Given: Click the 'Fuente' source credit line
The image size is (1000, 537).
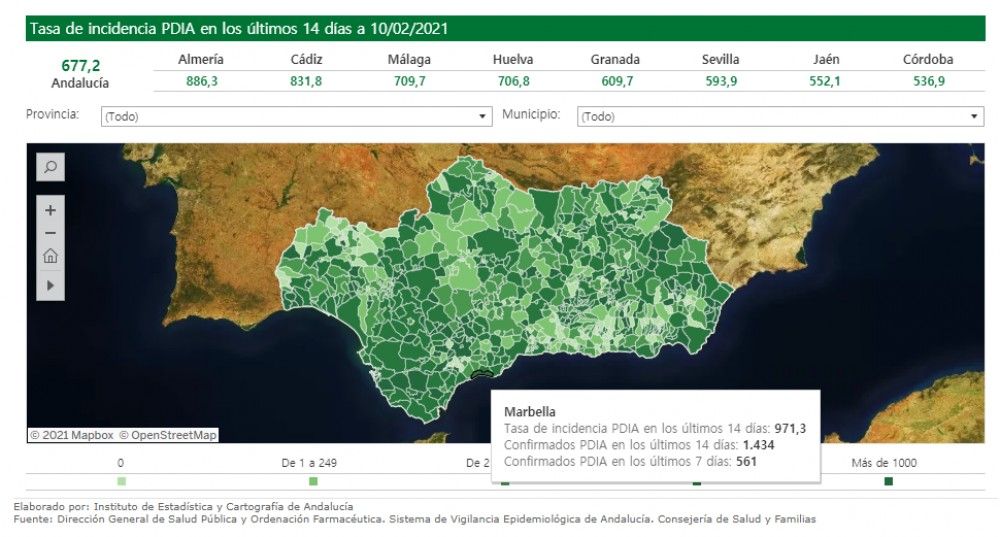Looking at the screenshot, I should (415, 519).
